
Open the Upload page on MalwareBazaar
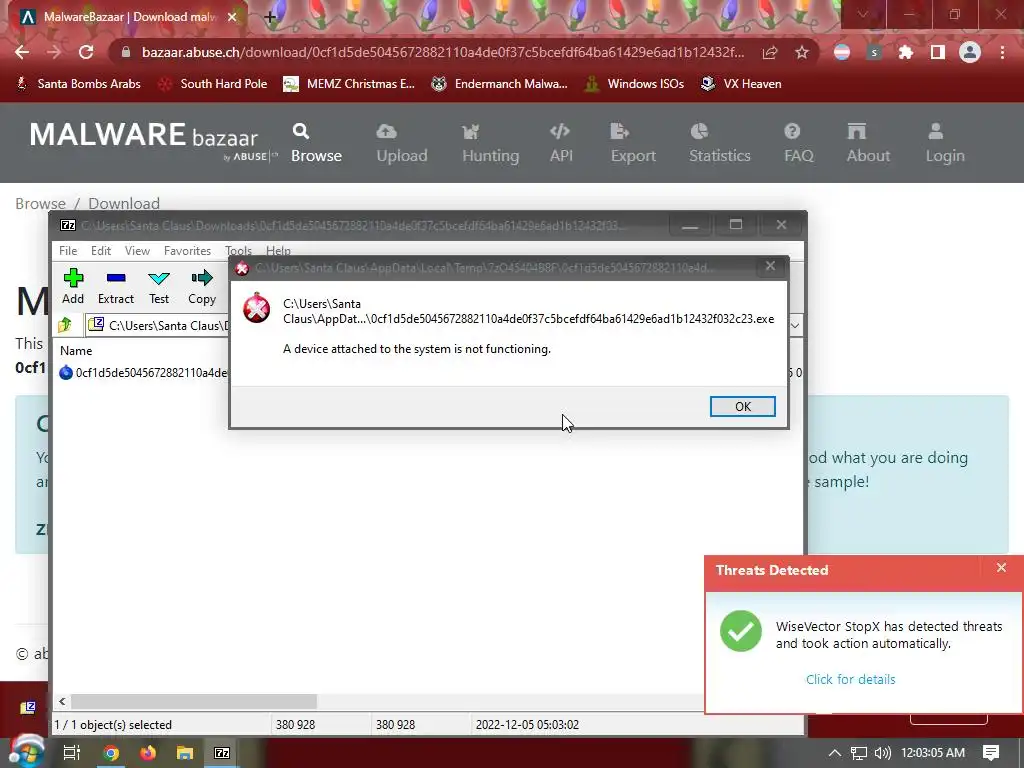(x=402, y=143)
